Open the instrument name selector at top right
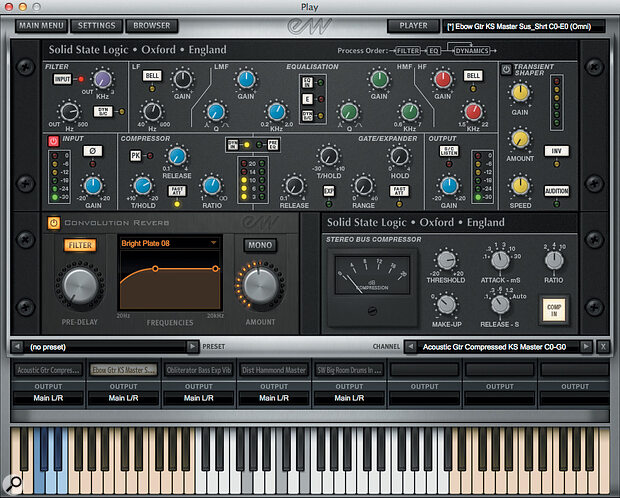The image size is (620, 498). click(524, 27)
